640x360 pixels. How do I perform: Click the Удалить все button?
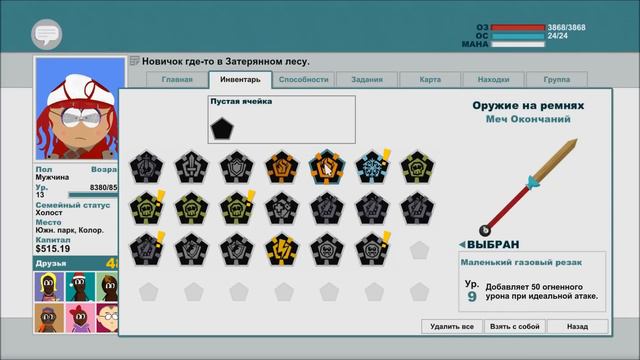pyautogui.click(x=452, y=327)
